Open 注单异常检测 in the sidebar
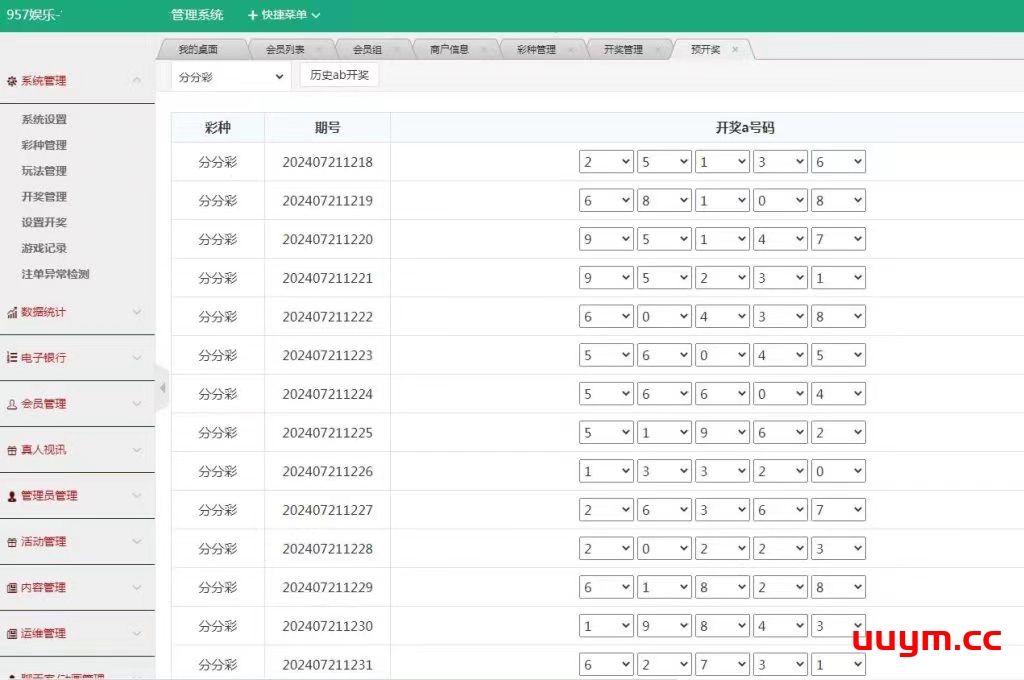 pos(55,274)
